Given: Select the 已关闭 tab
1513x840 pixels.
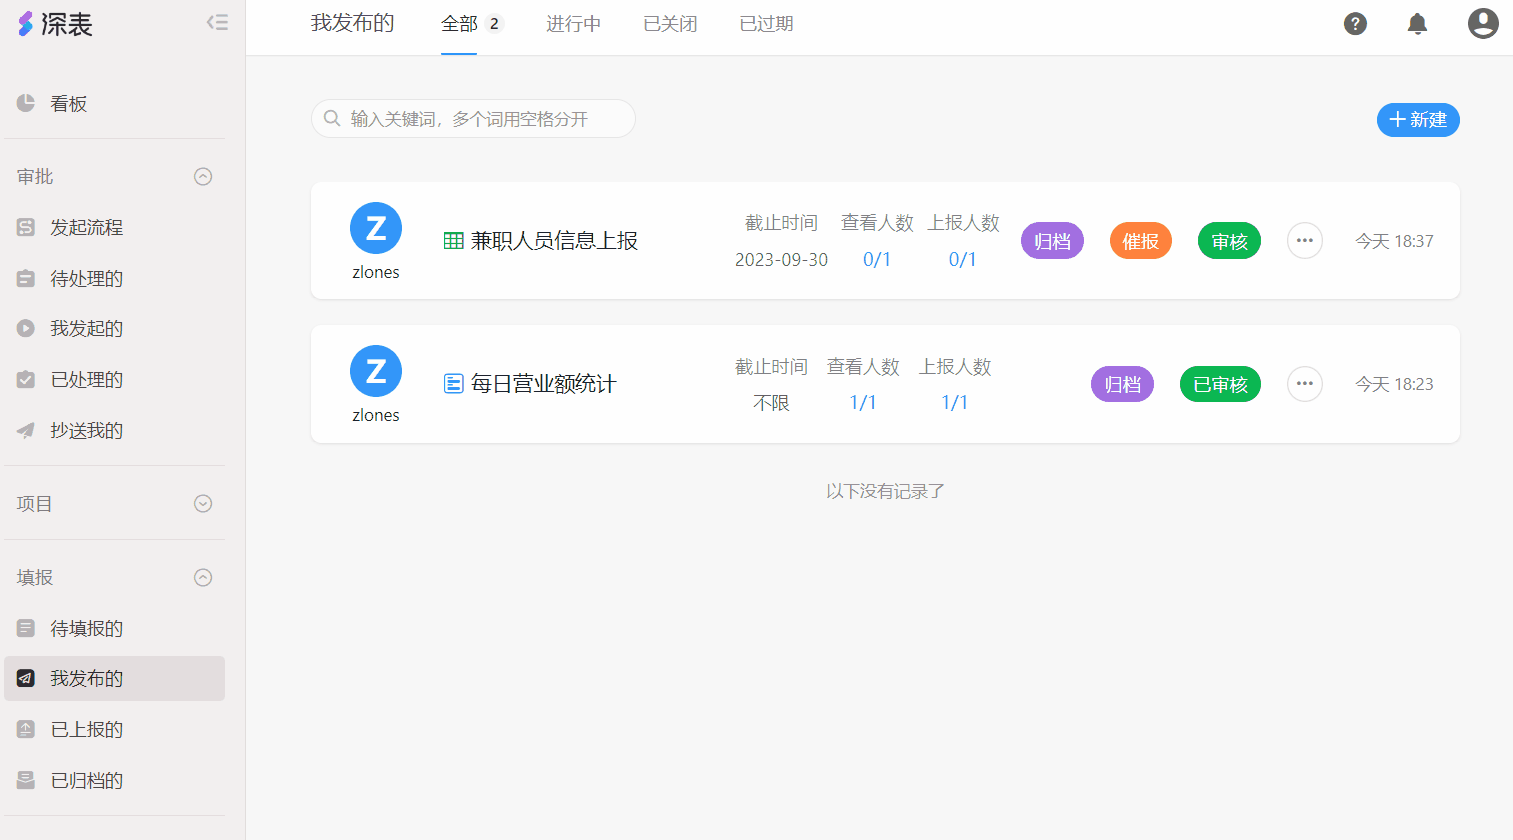Looking at the screenshot, I should point(670,24).
